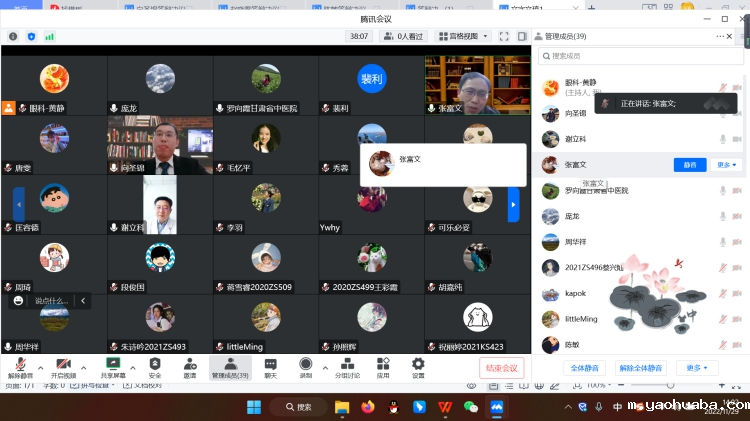Toggle unmute microphone button
Viewport: 750px width, 421px height.
click(20, 368)
